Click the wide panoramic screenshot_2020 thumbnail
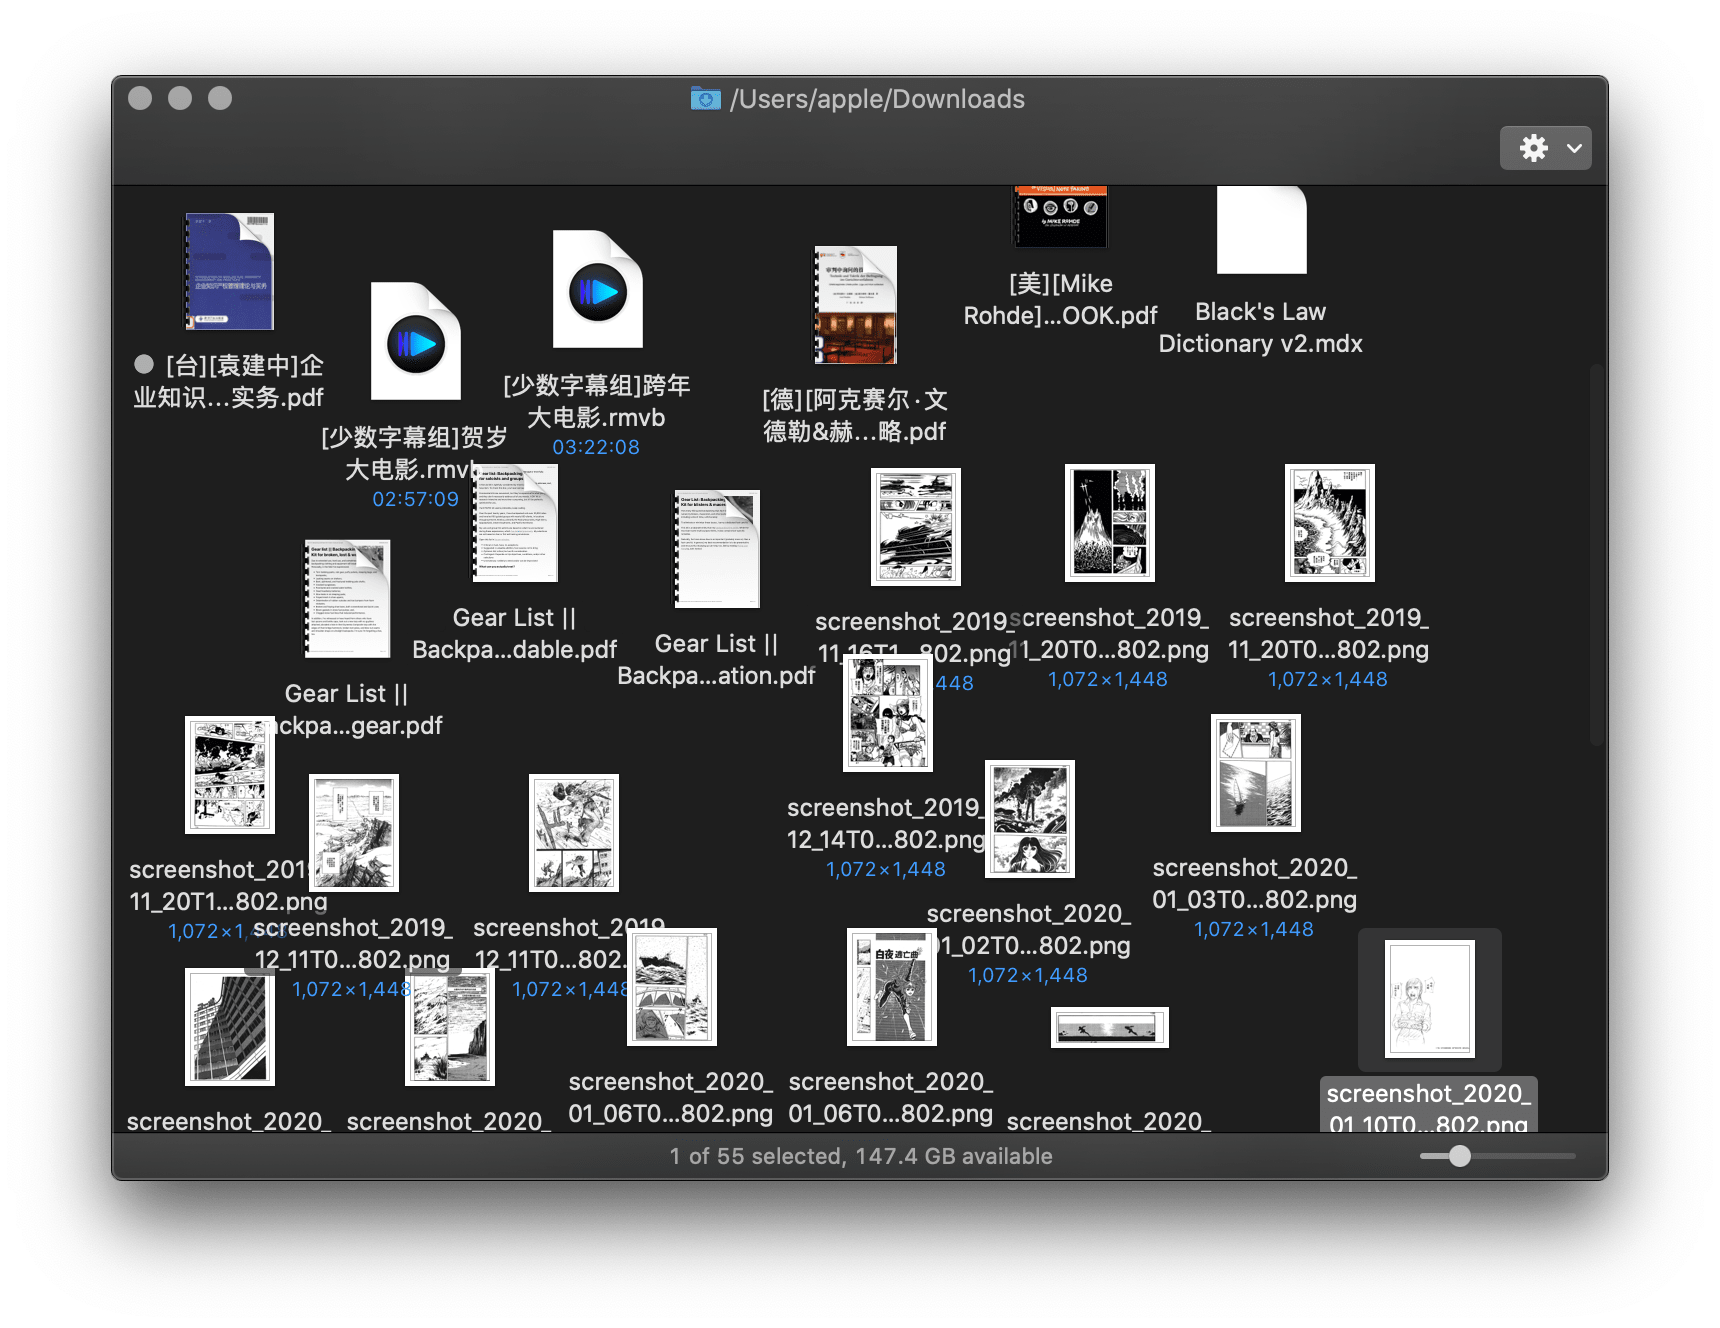Image resolution: width=1720 pixels, height=1328 pixels. pos(1109,1027)
